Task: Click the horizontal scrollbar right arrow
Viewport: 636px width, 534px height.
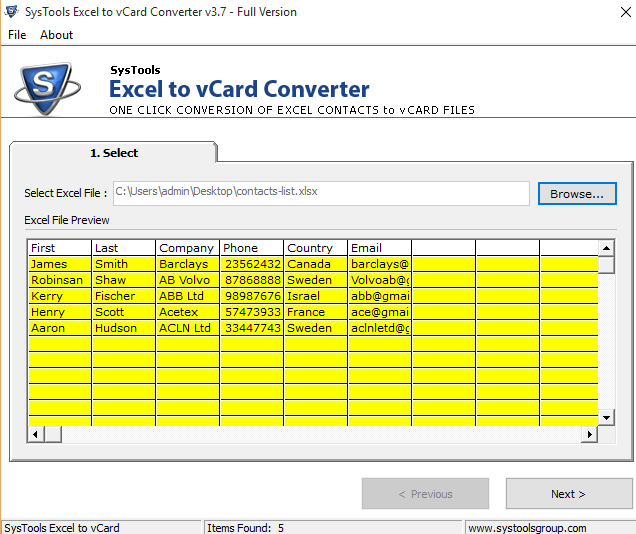Action: (589, 434)
